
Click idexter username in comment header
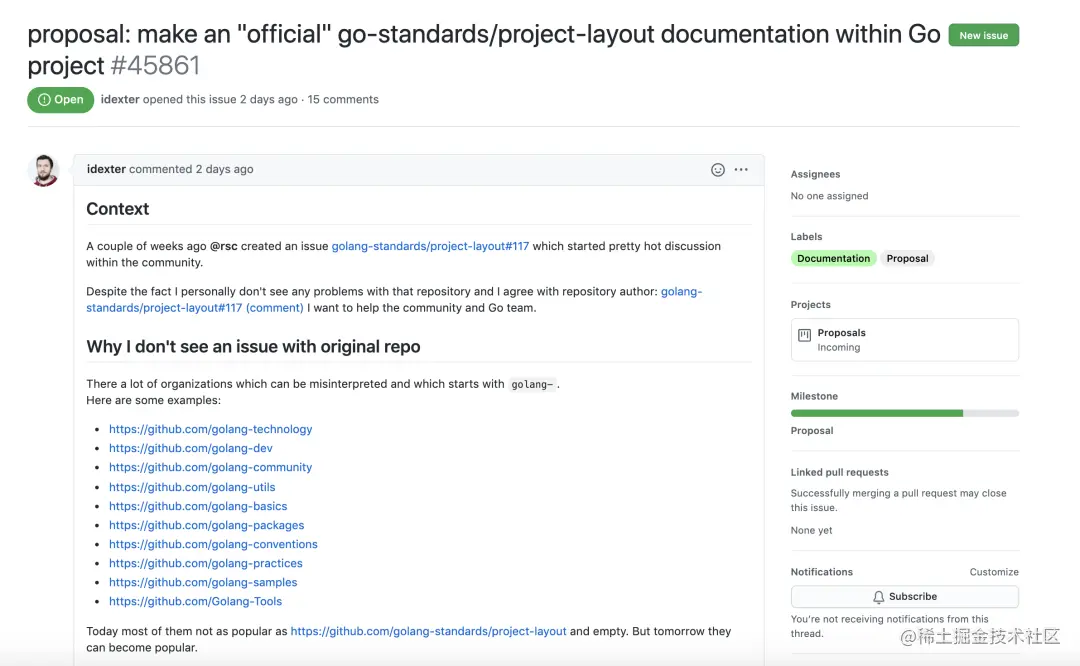106,170
